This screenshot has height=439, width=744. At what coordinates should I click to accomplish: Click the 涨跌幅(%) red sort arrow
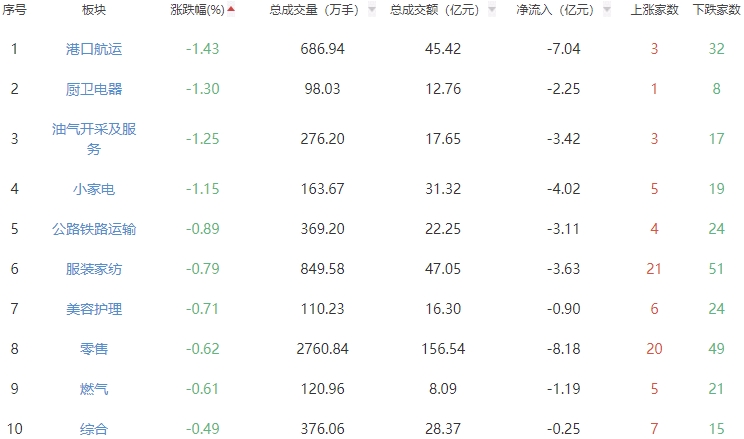232,10
